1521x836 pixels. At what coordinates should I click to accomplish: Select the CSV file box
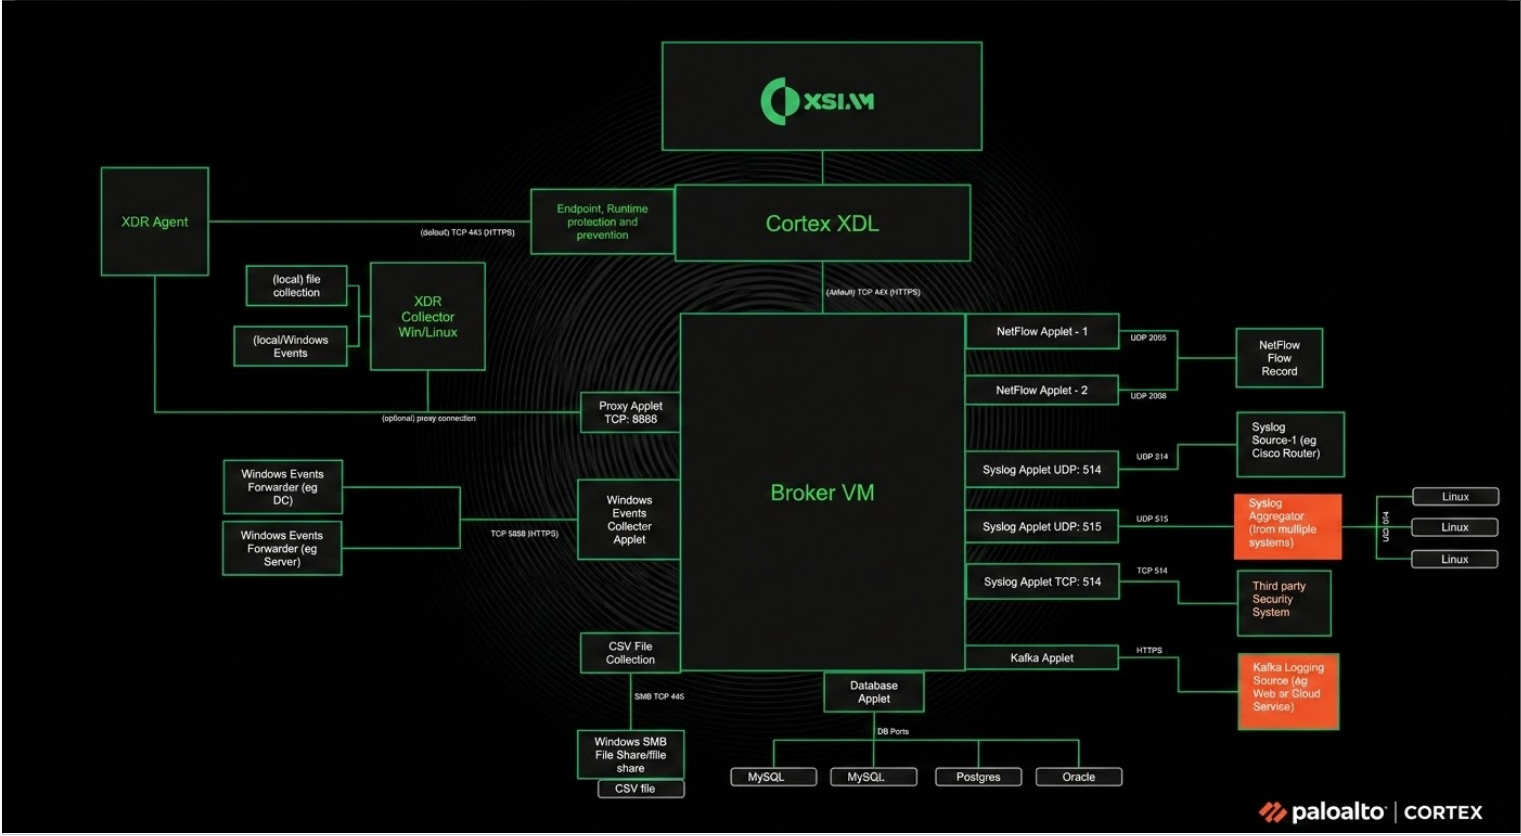(x=641, y=789)
